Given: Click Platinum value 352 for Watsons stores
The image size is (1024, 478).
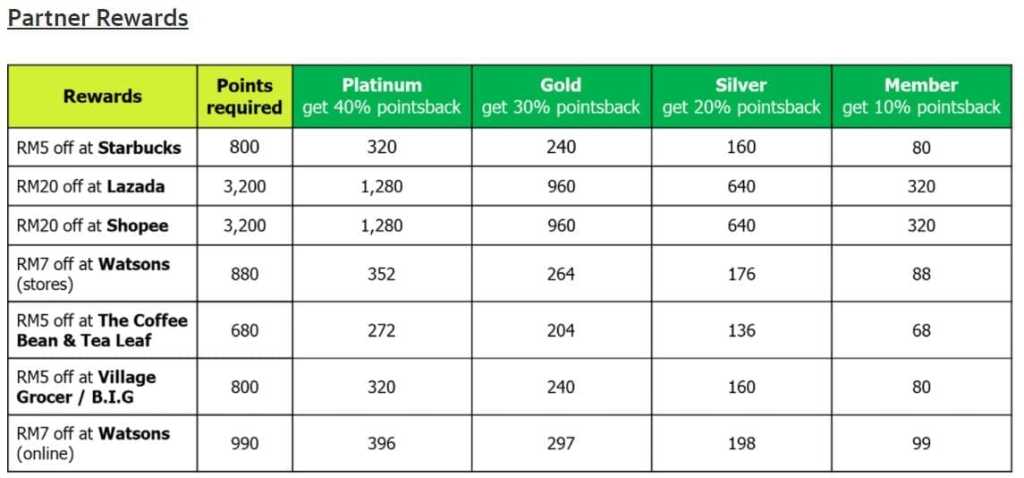Looking at the screenshot, I should pyautogui.click(x=381, y=274).
